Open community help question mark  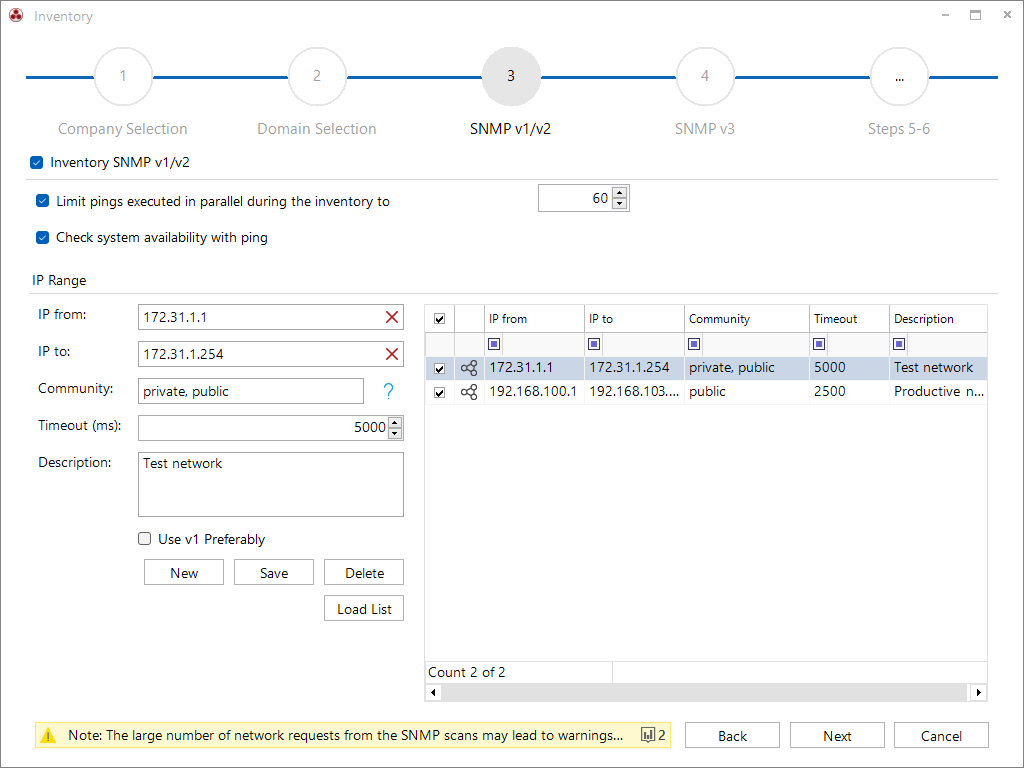389,391
